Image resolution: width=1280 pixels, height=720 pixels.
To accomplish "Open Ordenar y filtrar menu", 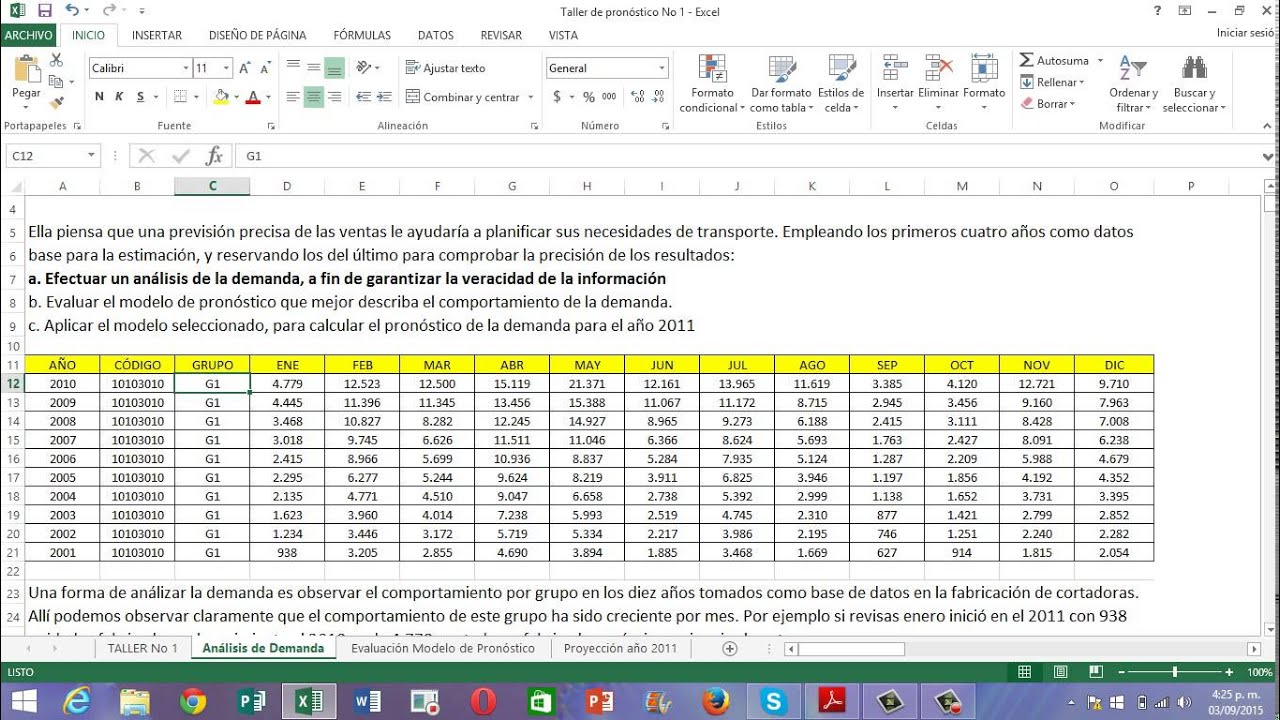I will tap(1133, 85).
